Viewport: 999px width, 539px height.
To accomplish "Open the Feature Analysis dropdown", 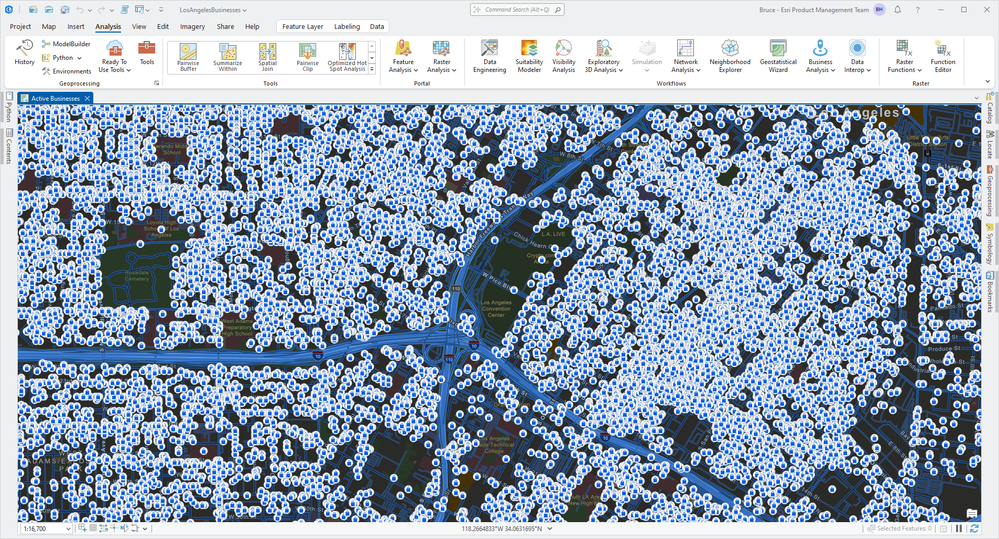I will [403, 56].
